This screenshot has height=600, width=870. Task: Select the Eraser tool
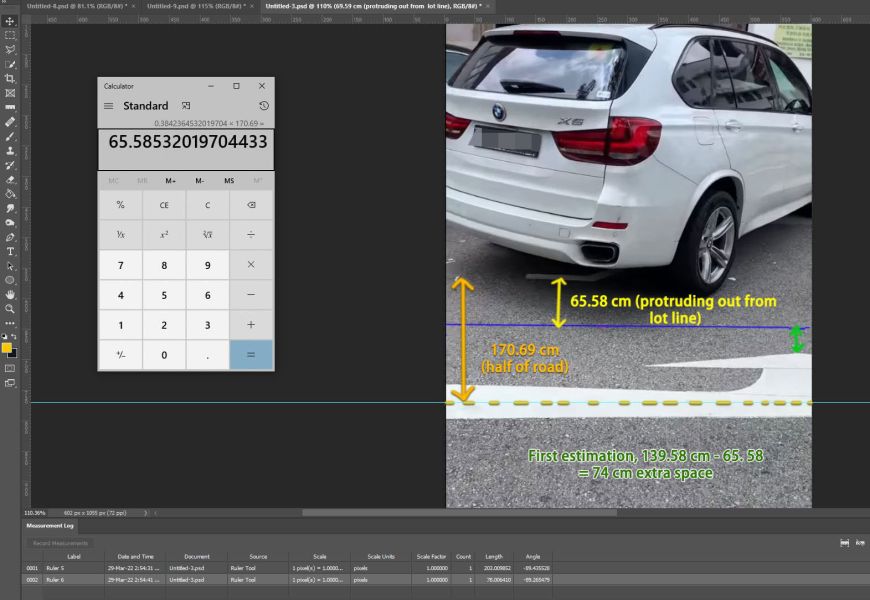pyautogui.click(x=10, y=179)
